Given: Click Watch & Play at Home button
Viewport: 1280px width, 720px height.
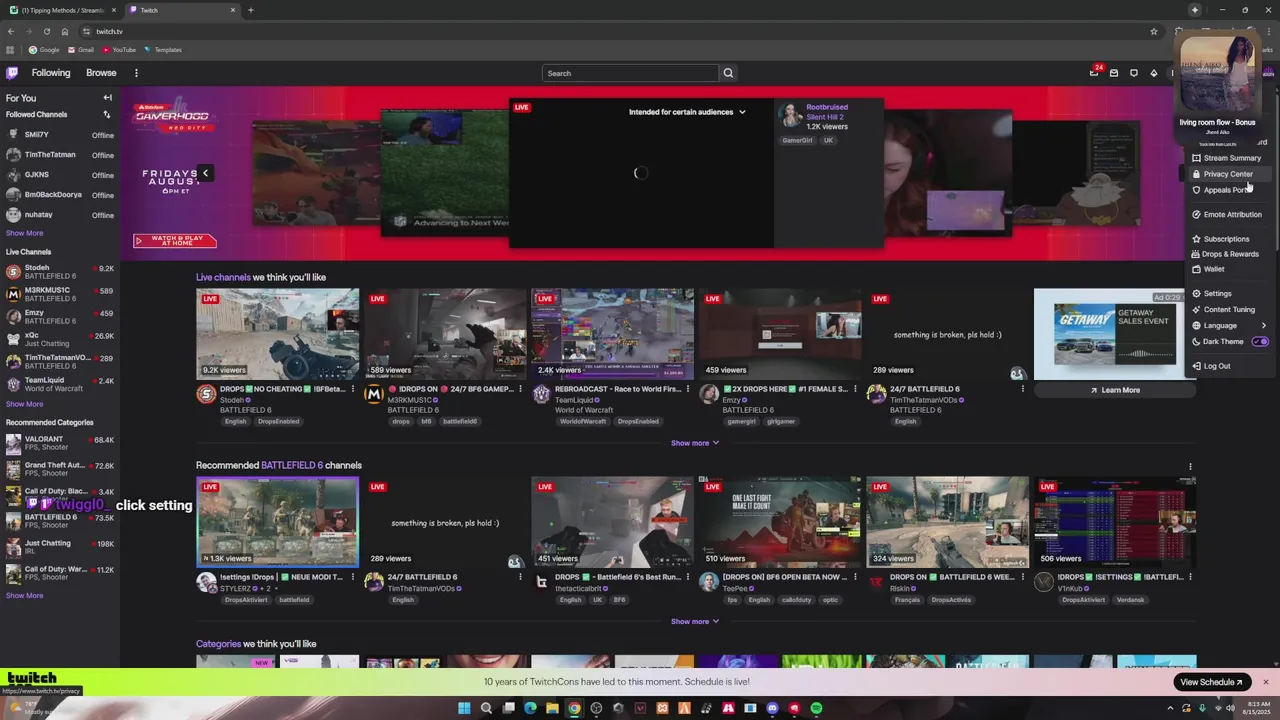Looking at the screenshot, I should pyautogui.click(x=175, y=241).
